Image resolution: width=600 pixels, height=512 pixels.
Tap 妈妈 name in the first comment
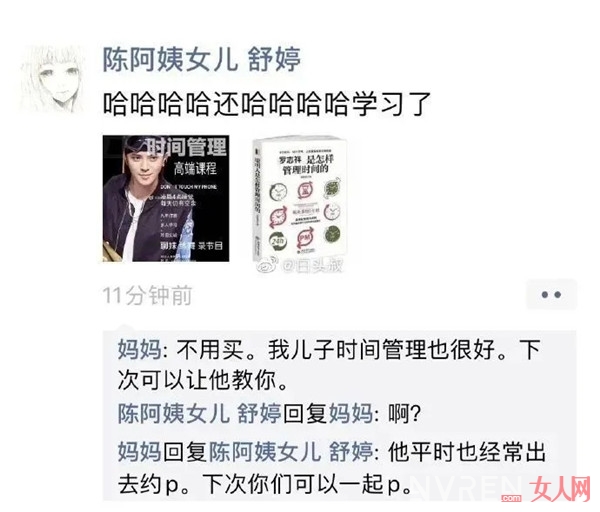coord(140,349)
